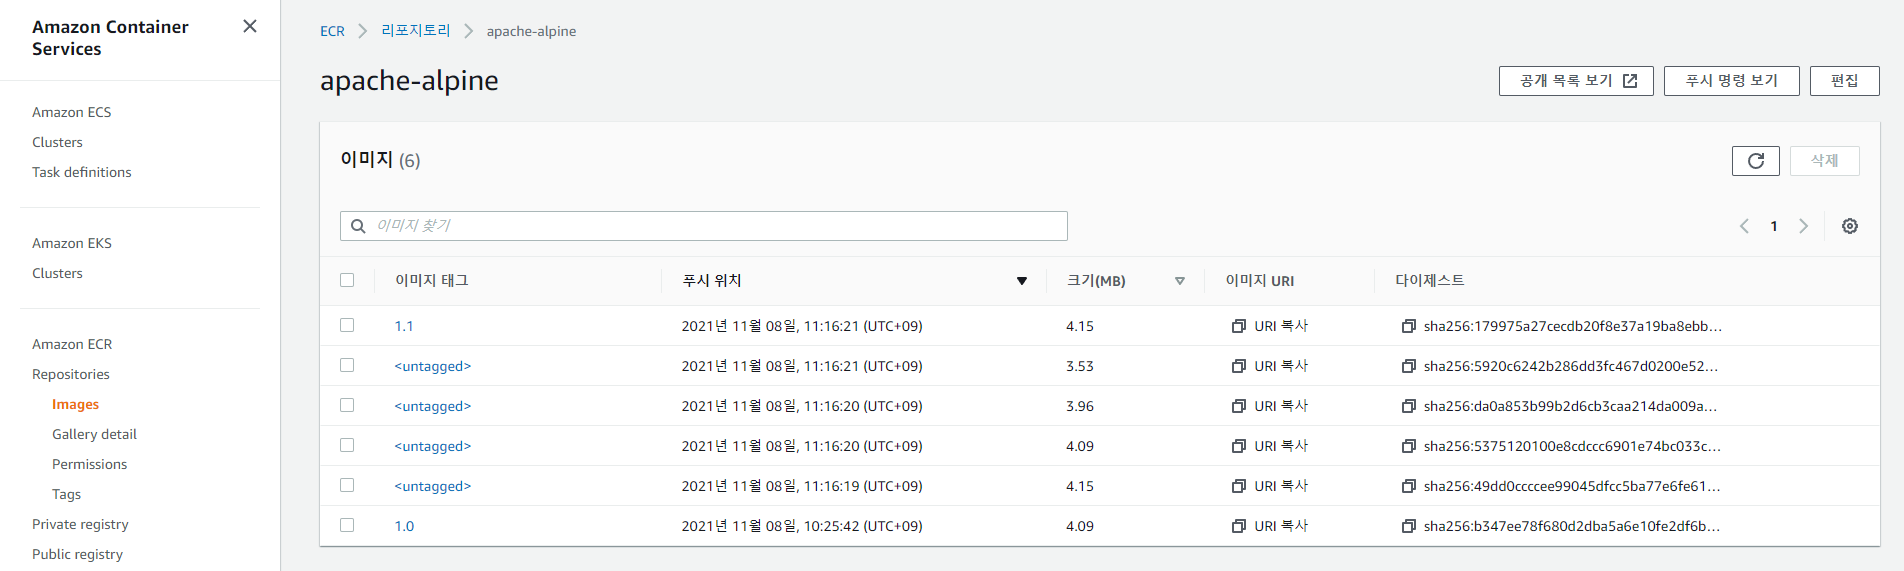This screenshot has height=571, width=1904.
Task: Open untagged image pushed 11:16:19
Action: pos(433,486)
